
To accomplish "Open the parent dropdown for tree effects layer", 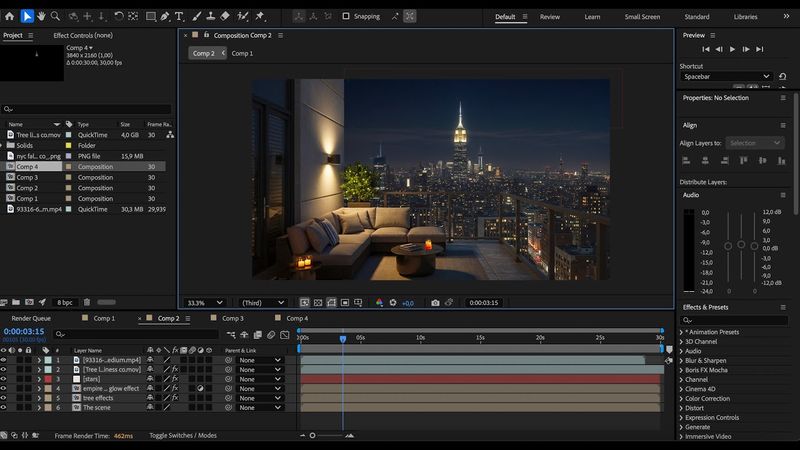I will point(259,398).
